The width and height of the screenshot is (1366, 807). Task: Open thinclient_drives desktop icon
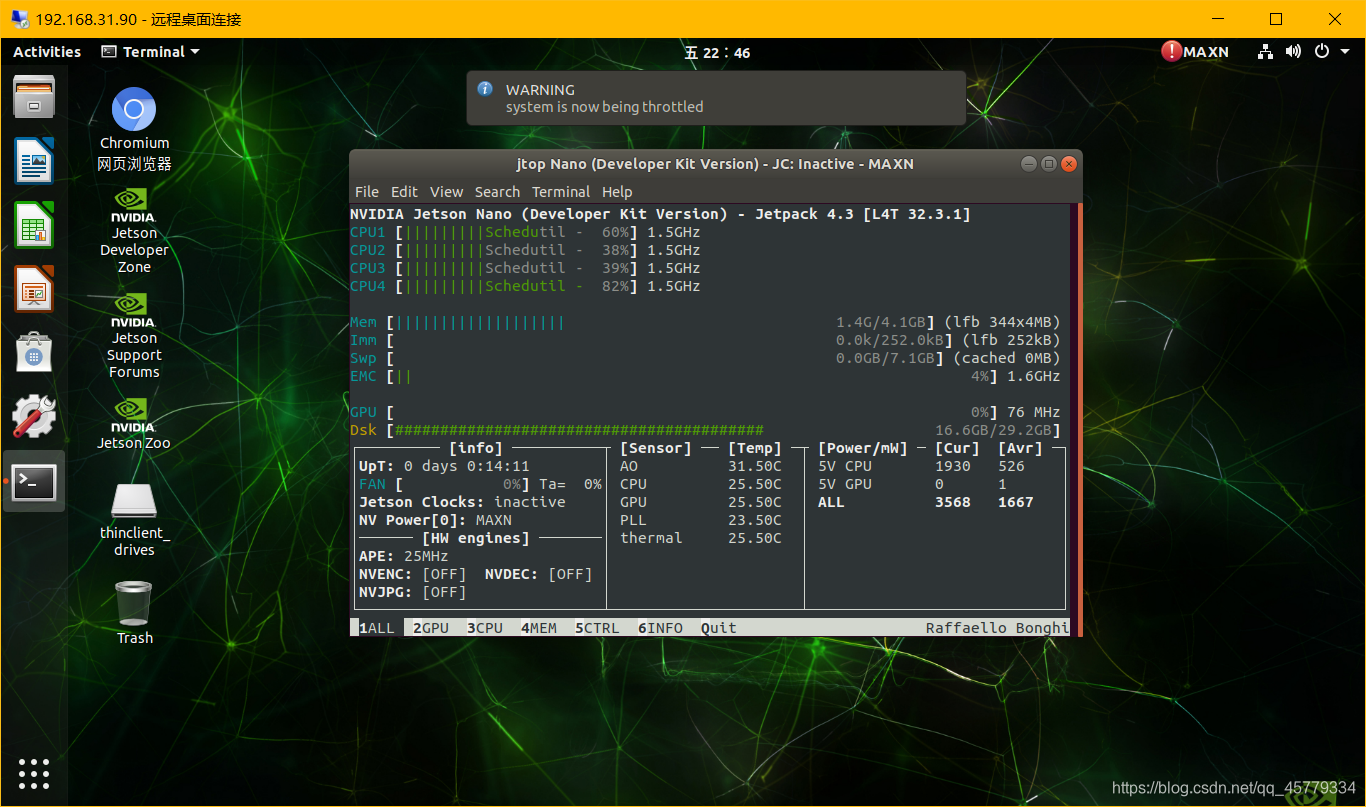pyautogui.click(x=134, y=520)
